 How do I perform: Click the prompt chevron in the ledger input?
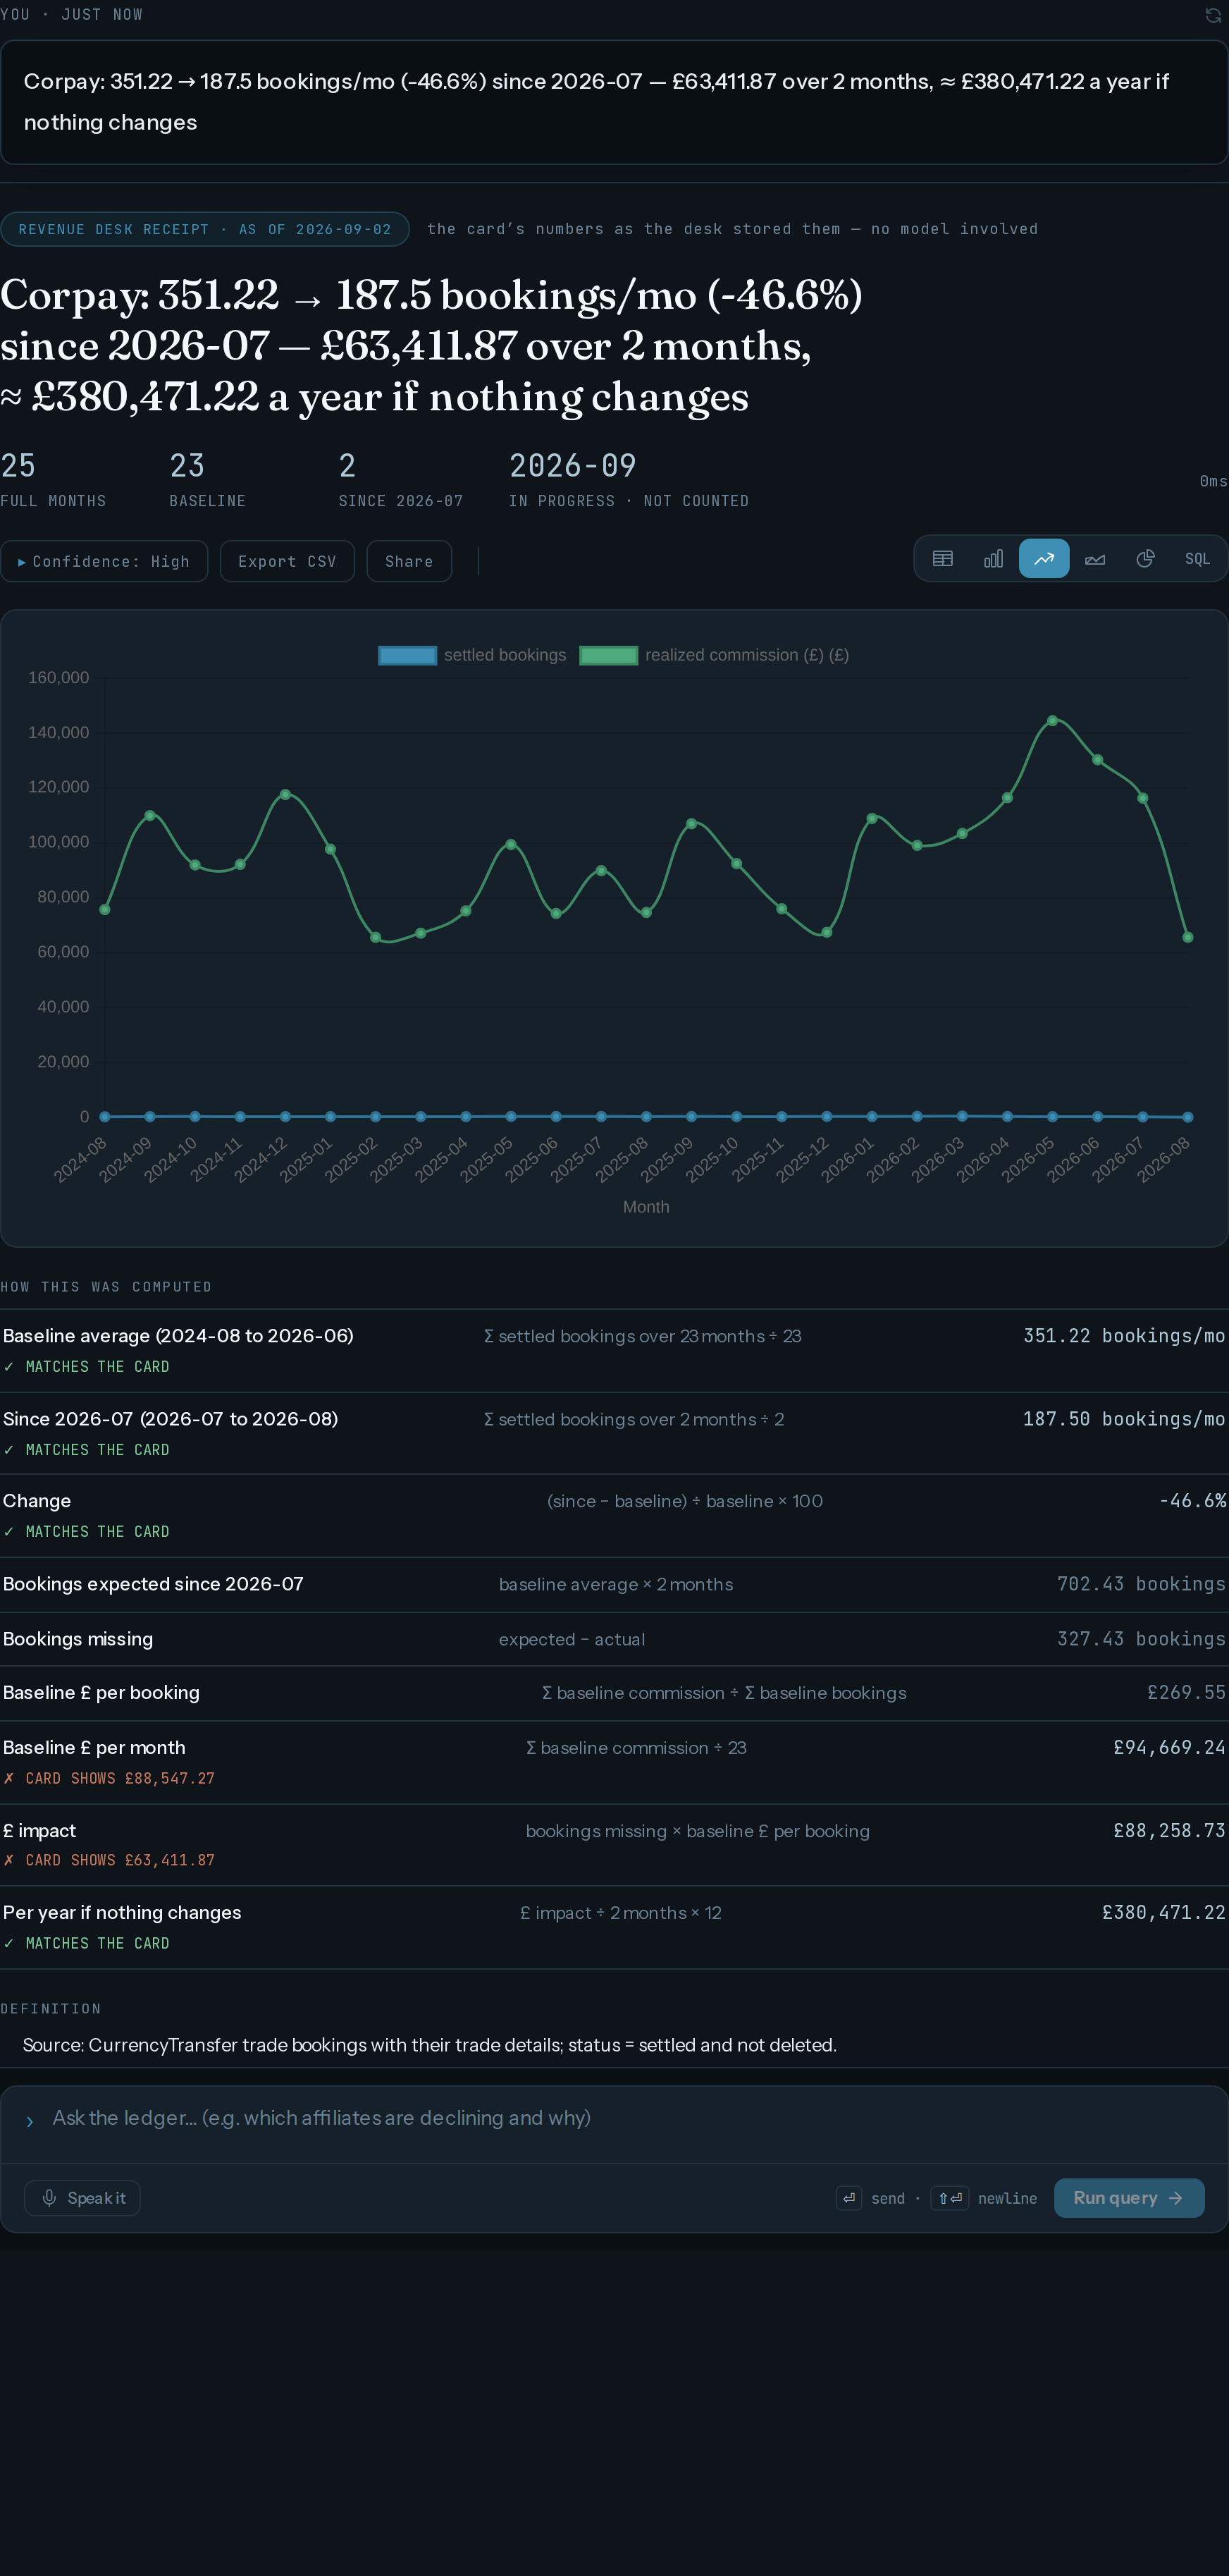(30, 2121)
